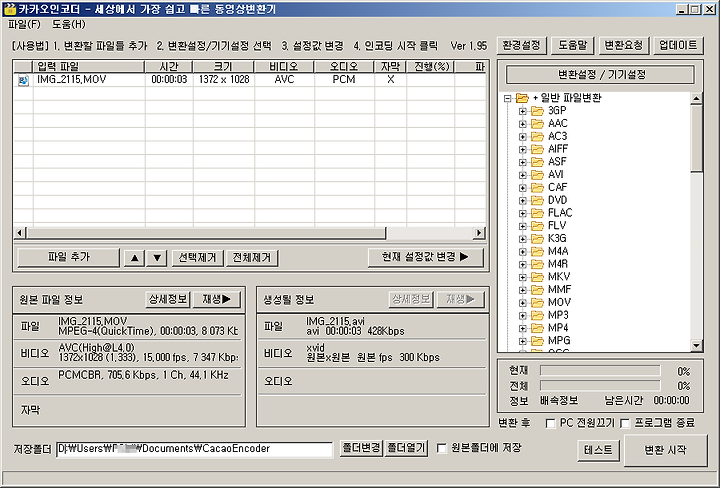The height and width of the screenshot is (488, 720).
Task: Click 파일 추가 button
Action: tap(68, 257)
